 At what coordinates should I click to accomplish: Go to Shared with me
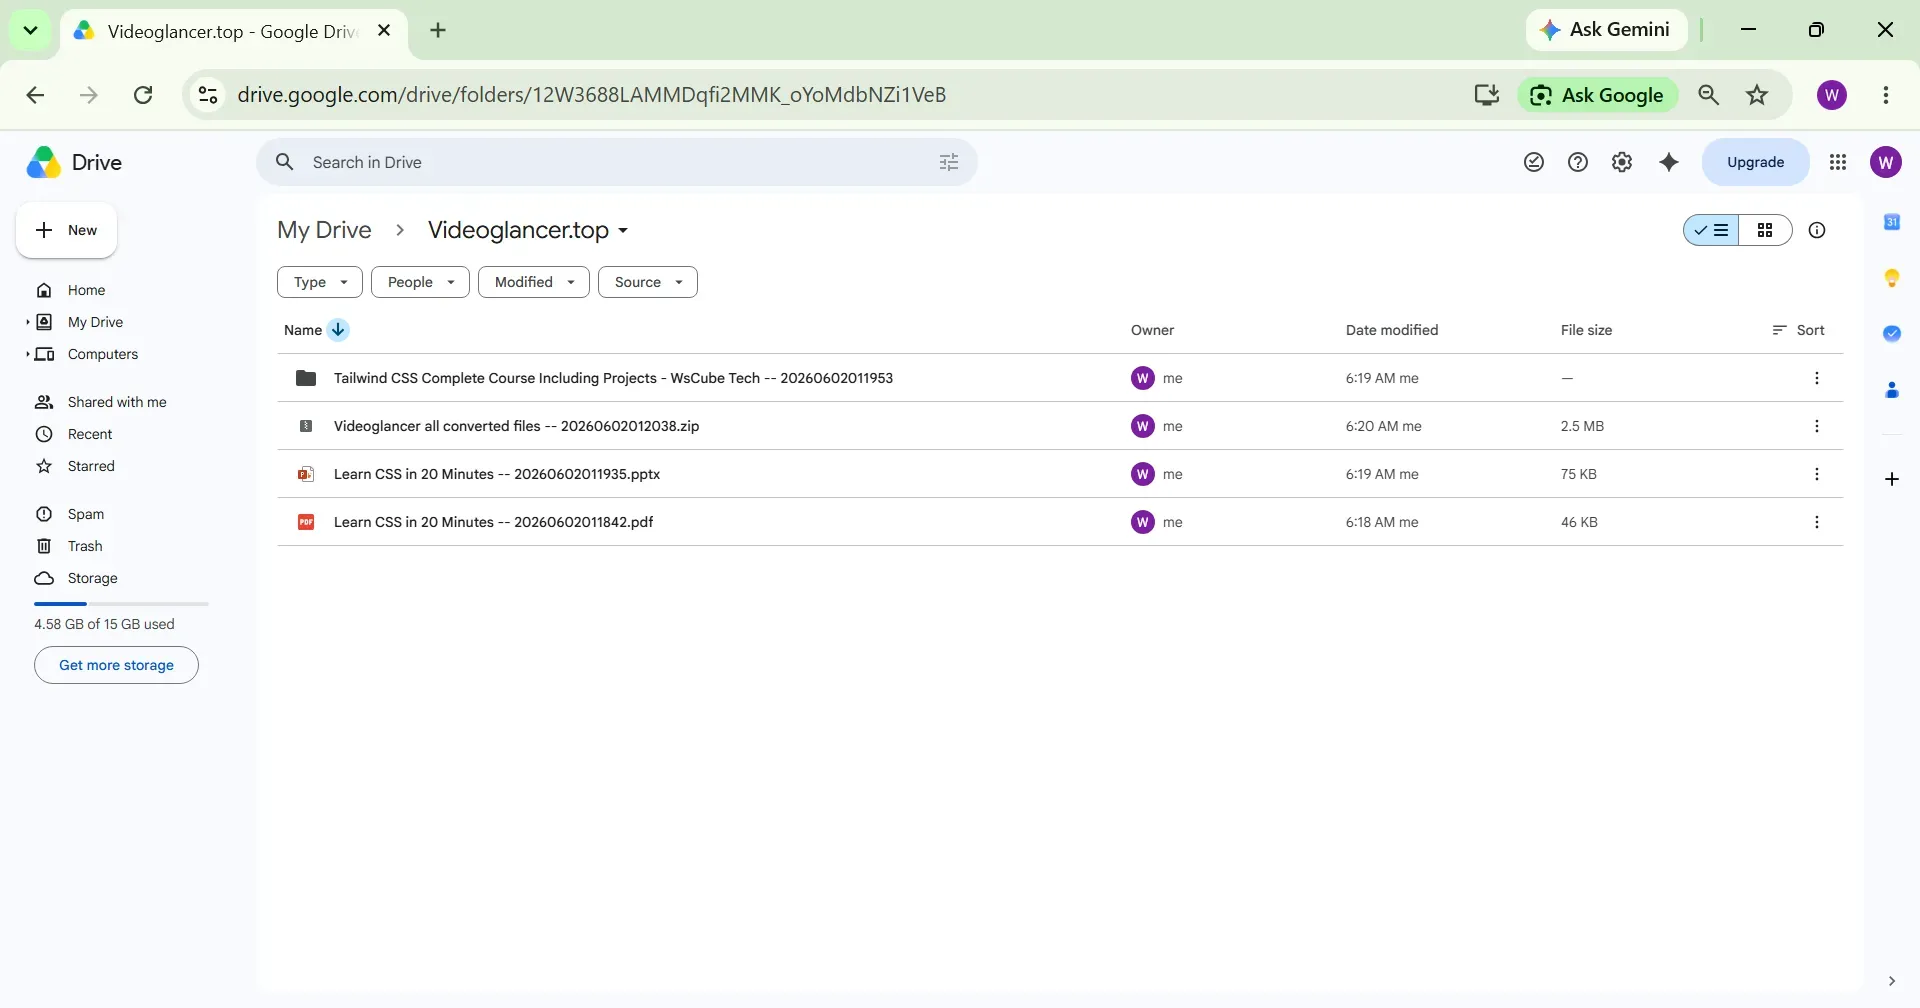(x=117, y=402)
